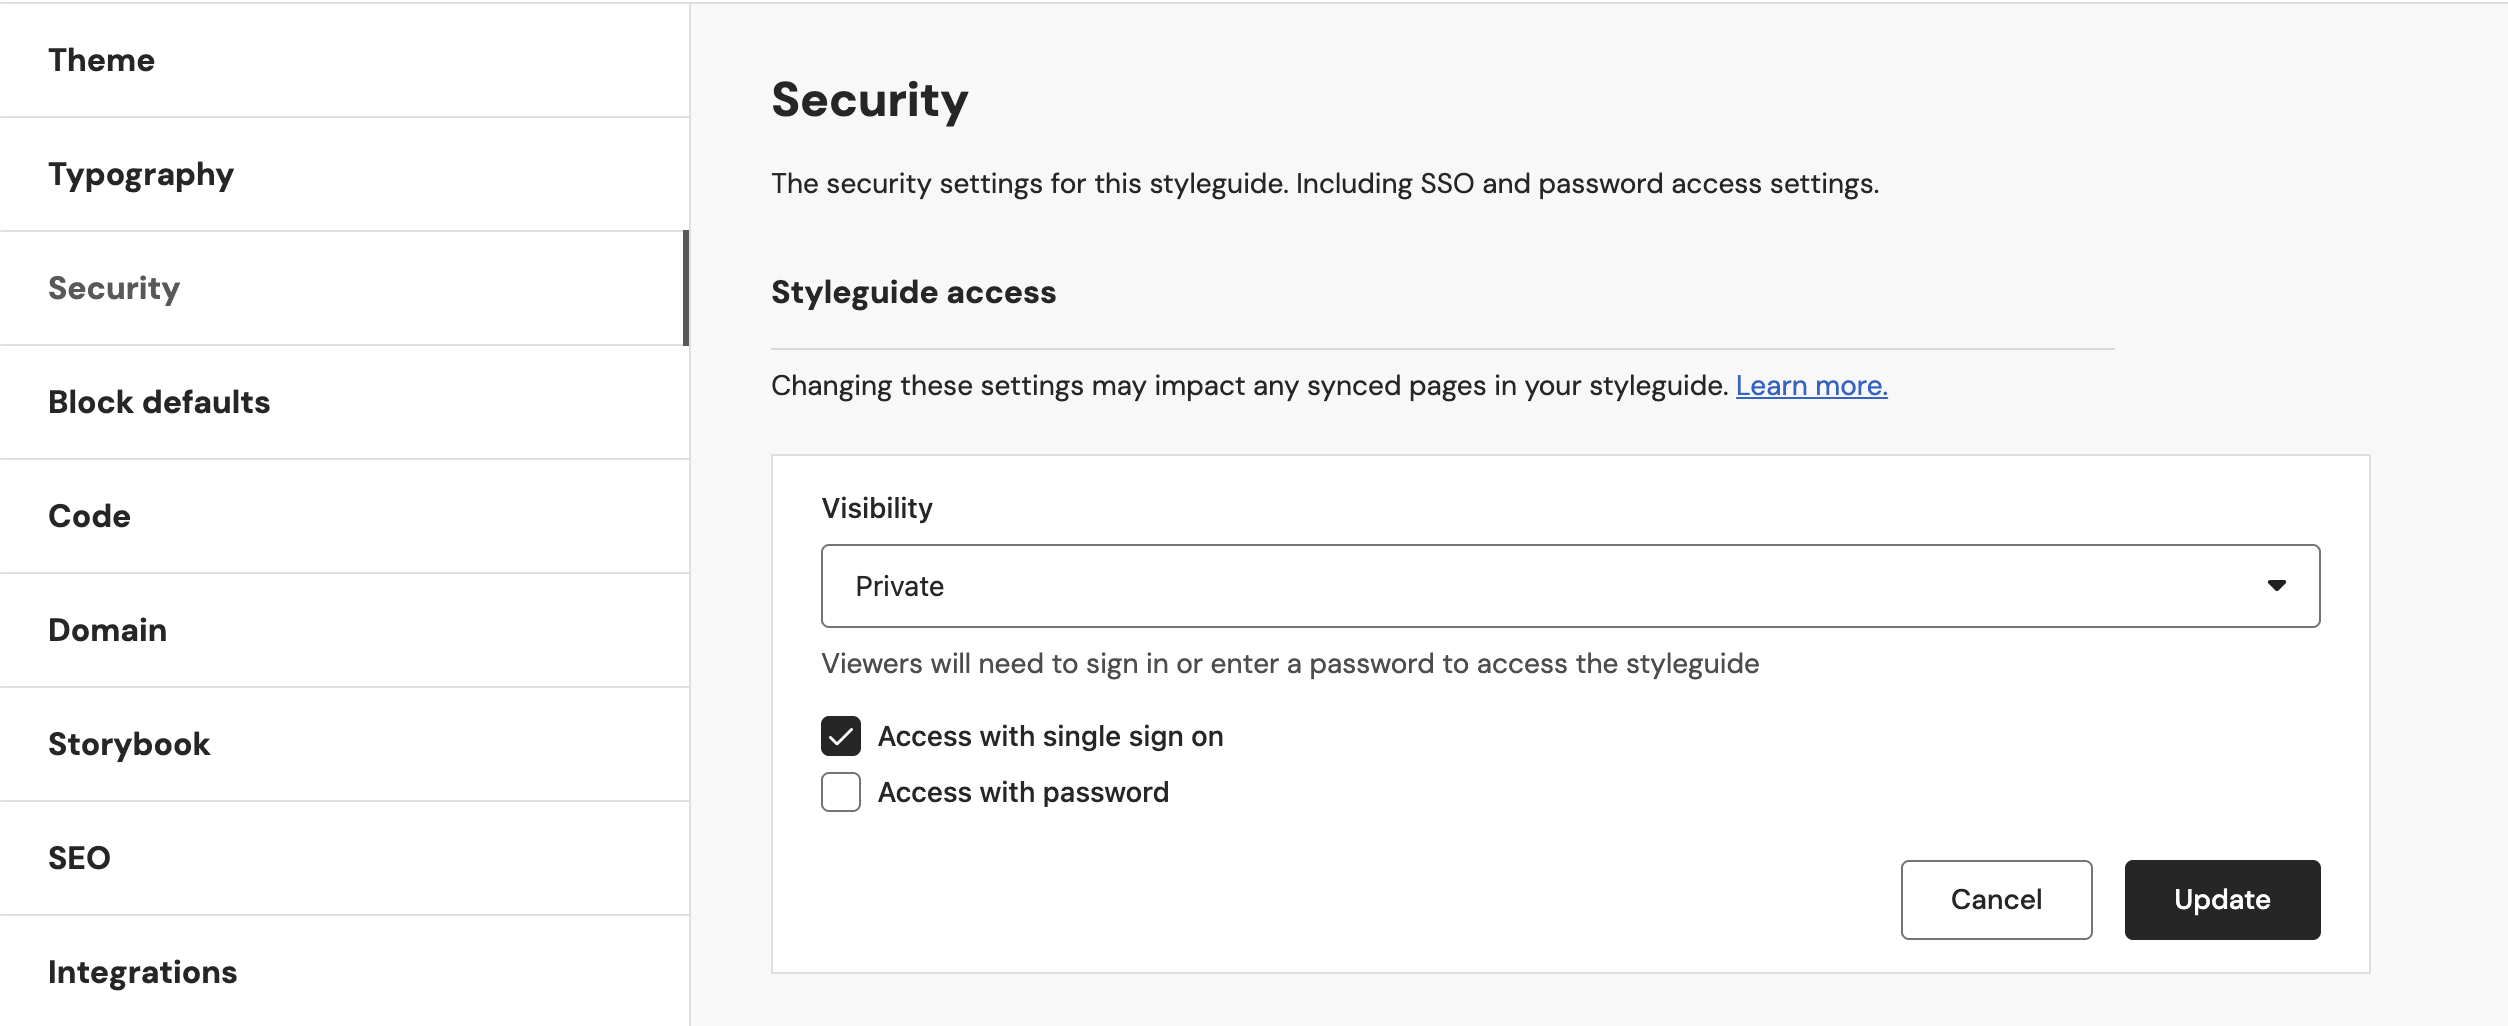The width and height of the screenshot is (2508, 1026).
Task: Uncheck Access with single sign on checkbox
Action: (x=841, y=736)
